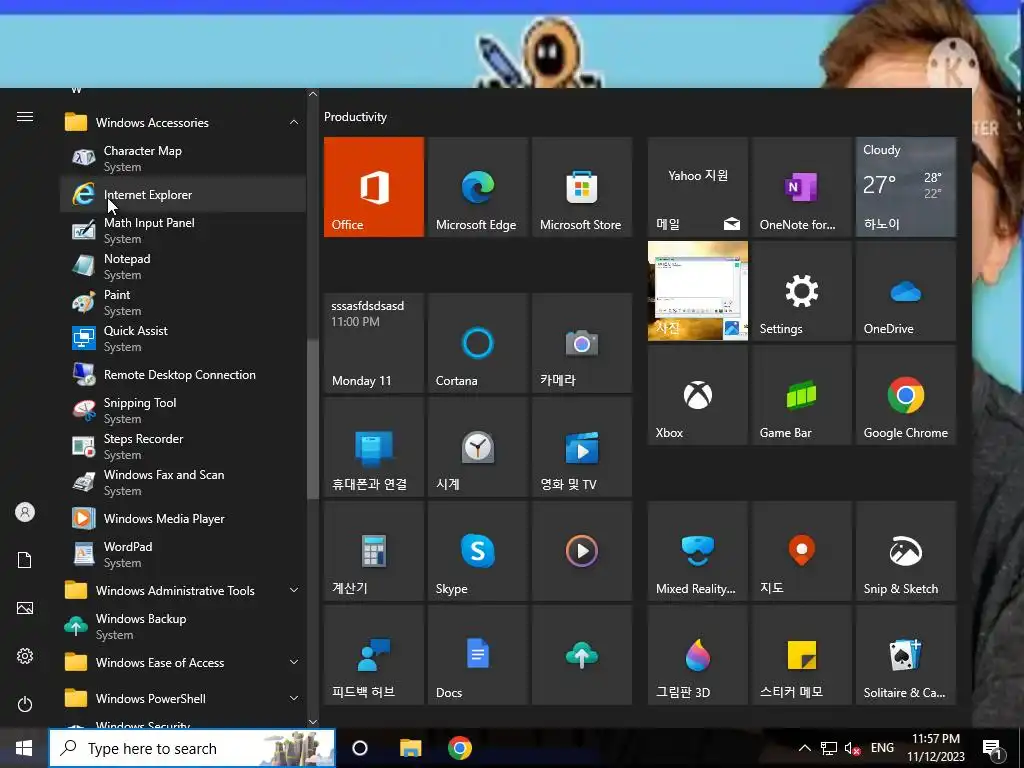Open the 지도 maps tile
Screen dimensions: 1024x768
801,551
